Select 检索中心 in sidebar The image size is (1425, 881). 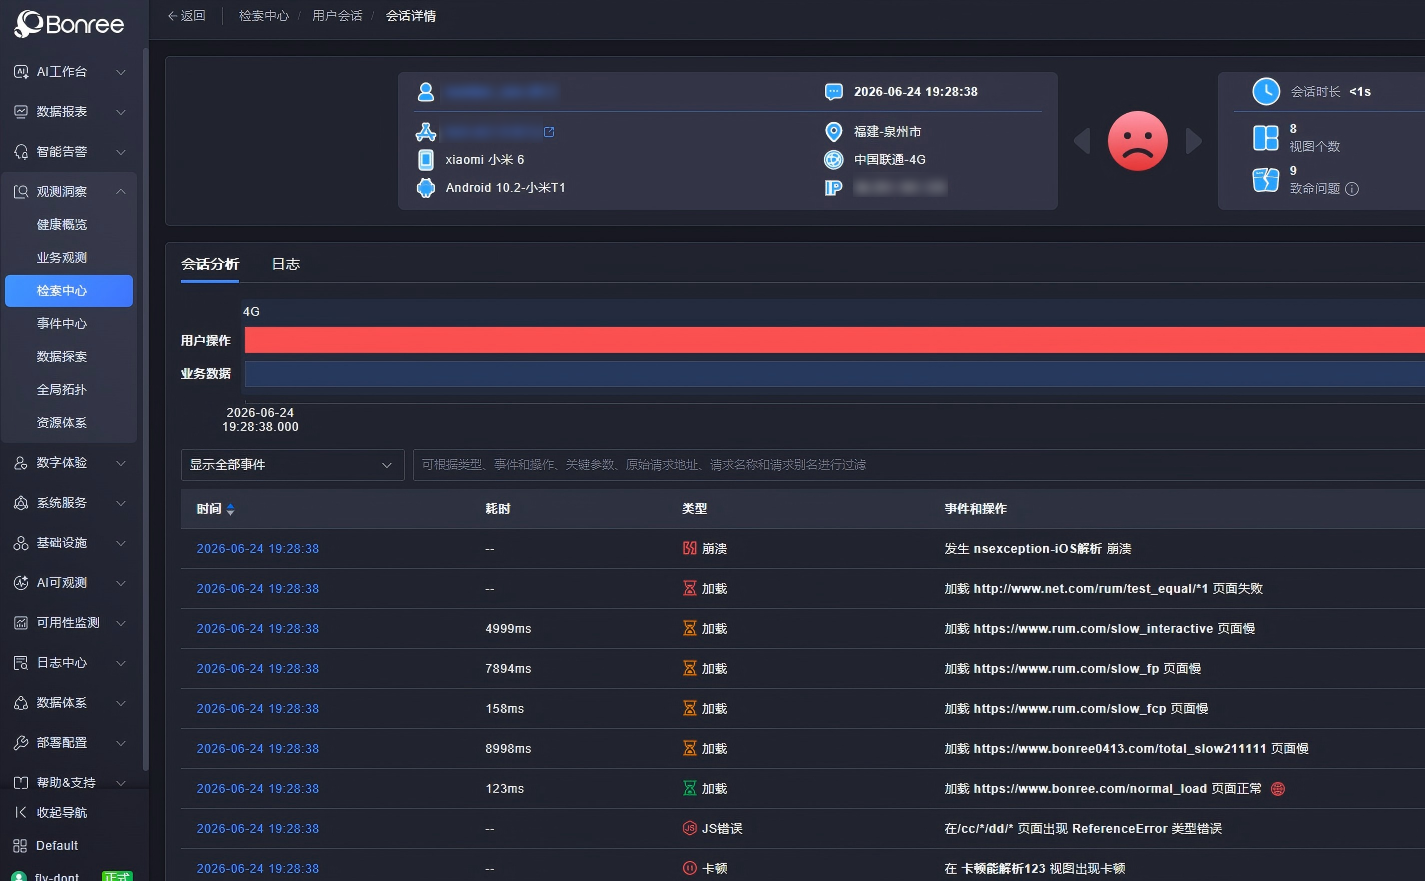pyautogui.click(x=69, y=291)
